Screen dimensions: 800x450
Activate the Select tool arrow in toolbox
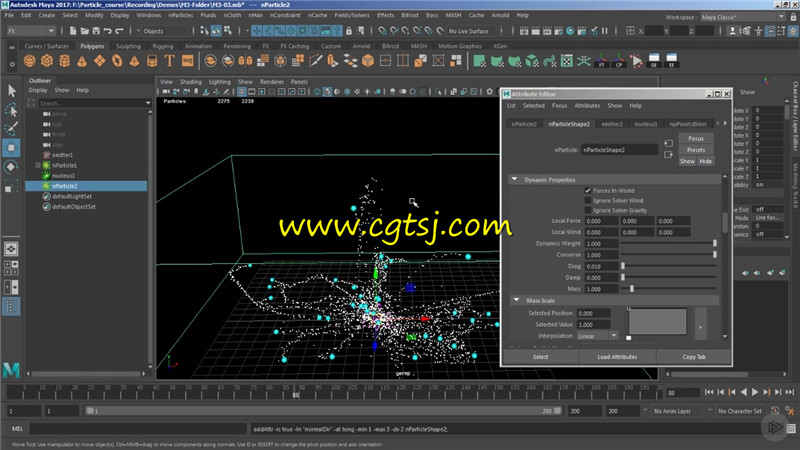click(x=12, y=91)
